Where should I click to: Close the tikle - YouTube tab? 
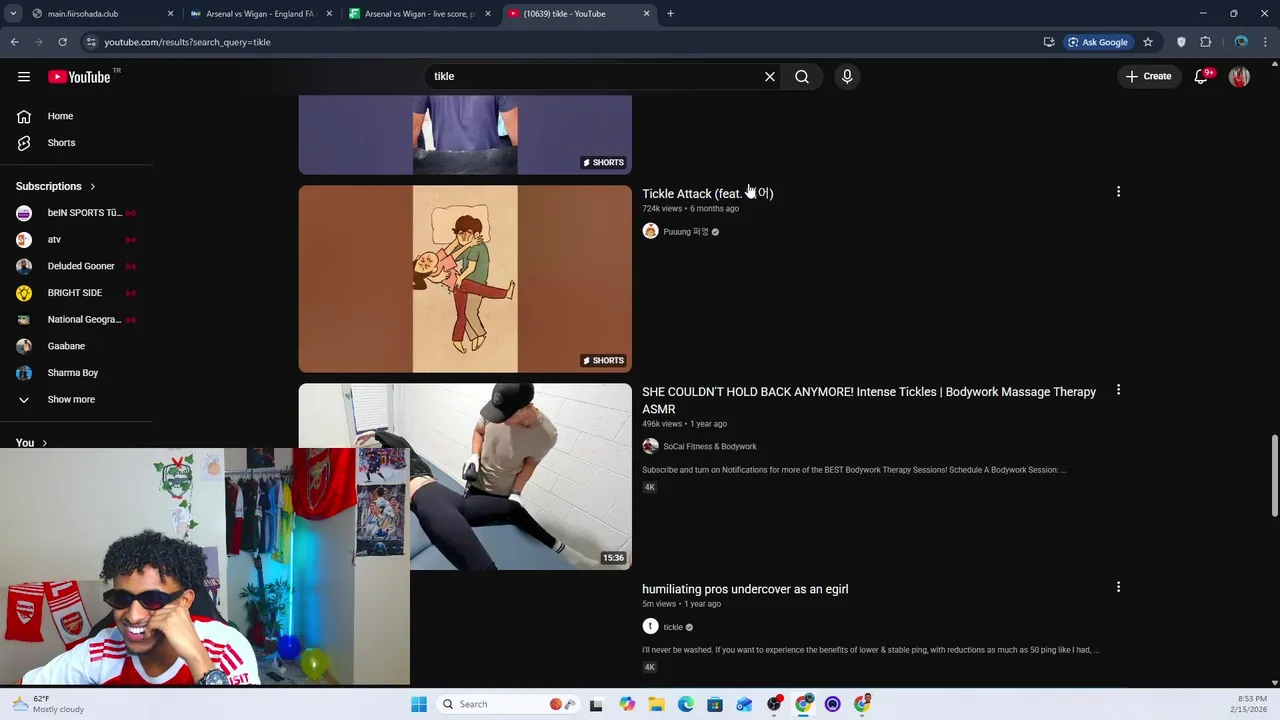pos(646,14)
